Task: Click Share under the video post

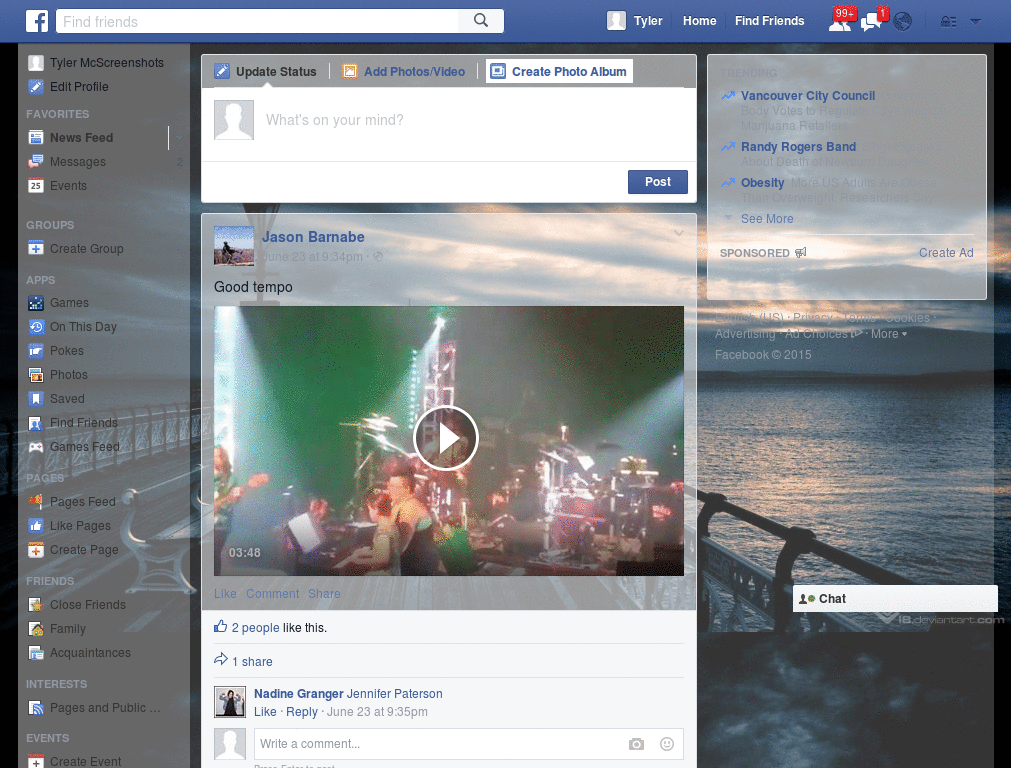Action: click(324, 594)
